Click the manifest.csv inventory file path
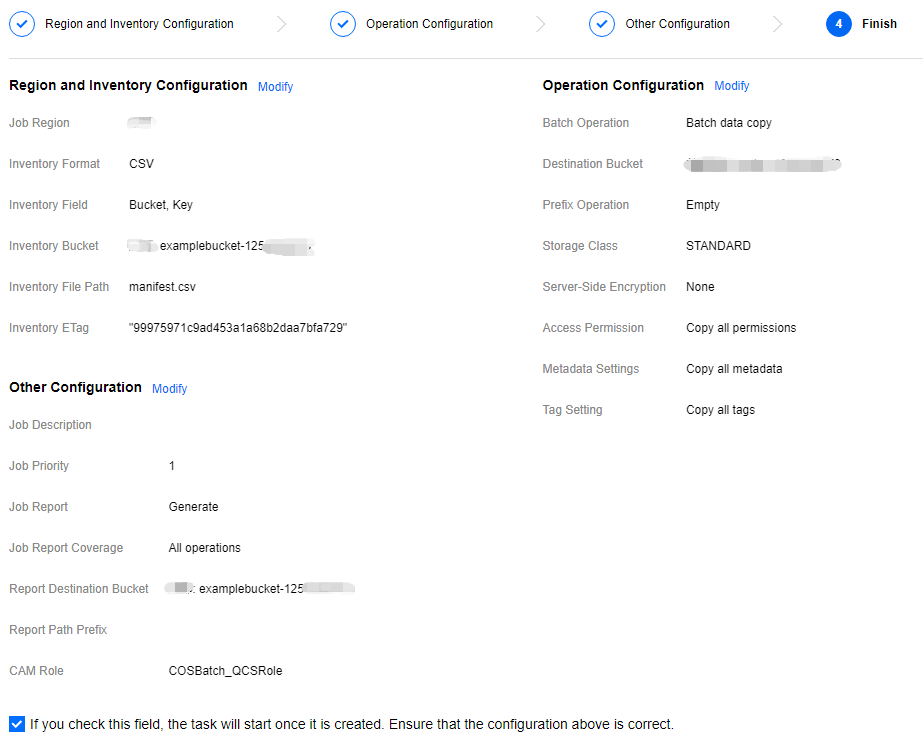 point(162,287)
